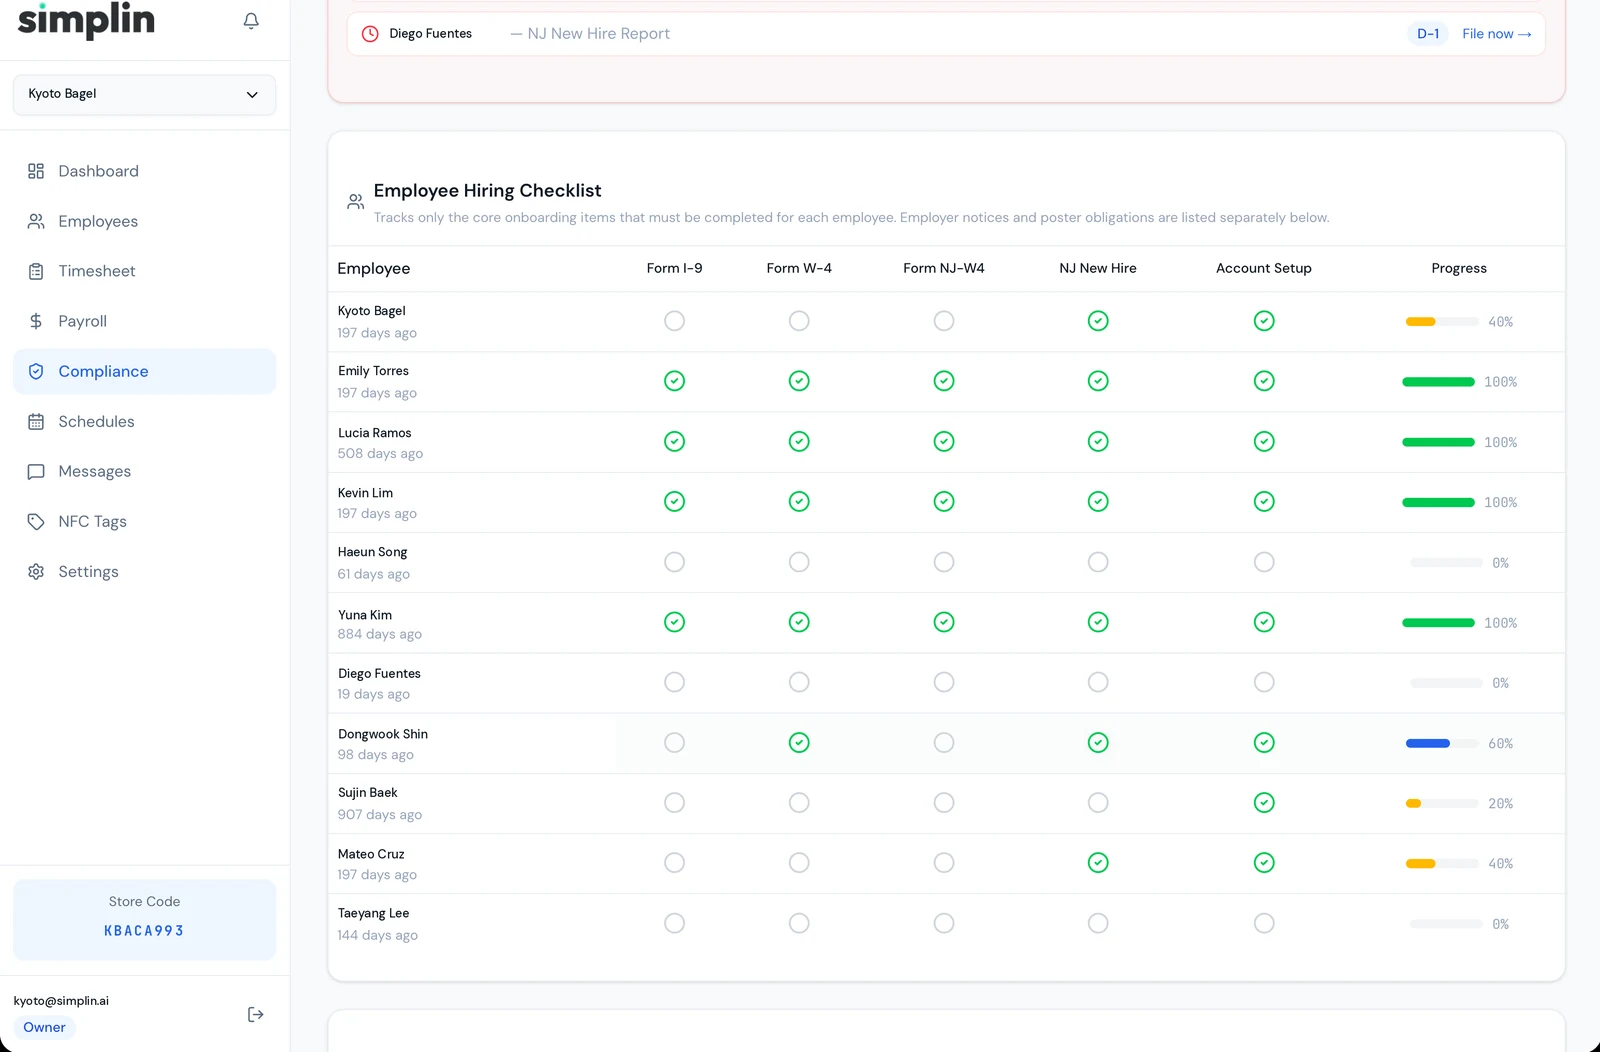
Task: Open Timesheet section
Action: coord(144,271)
